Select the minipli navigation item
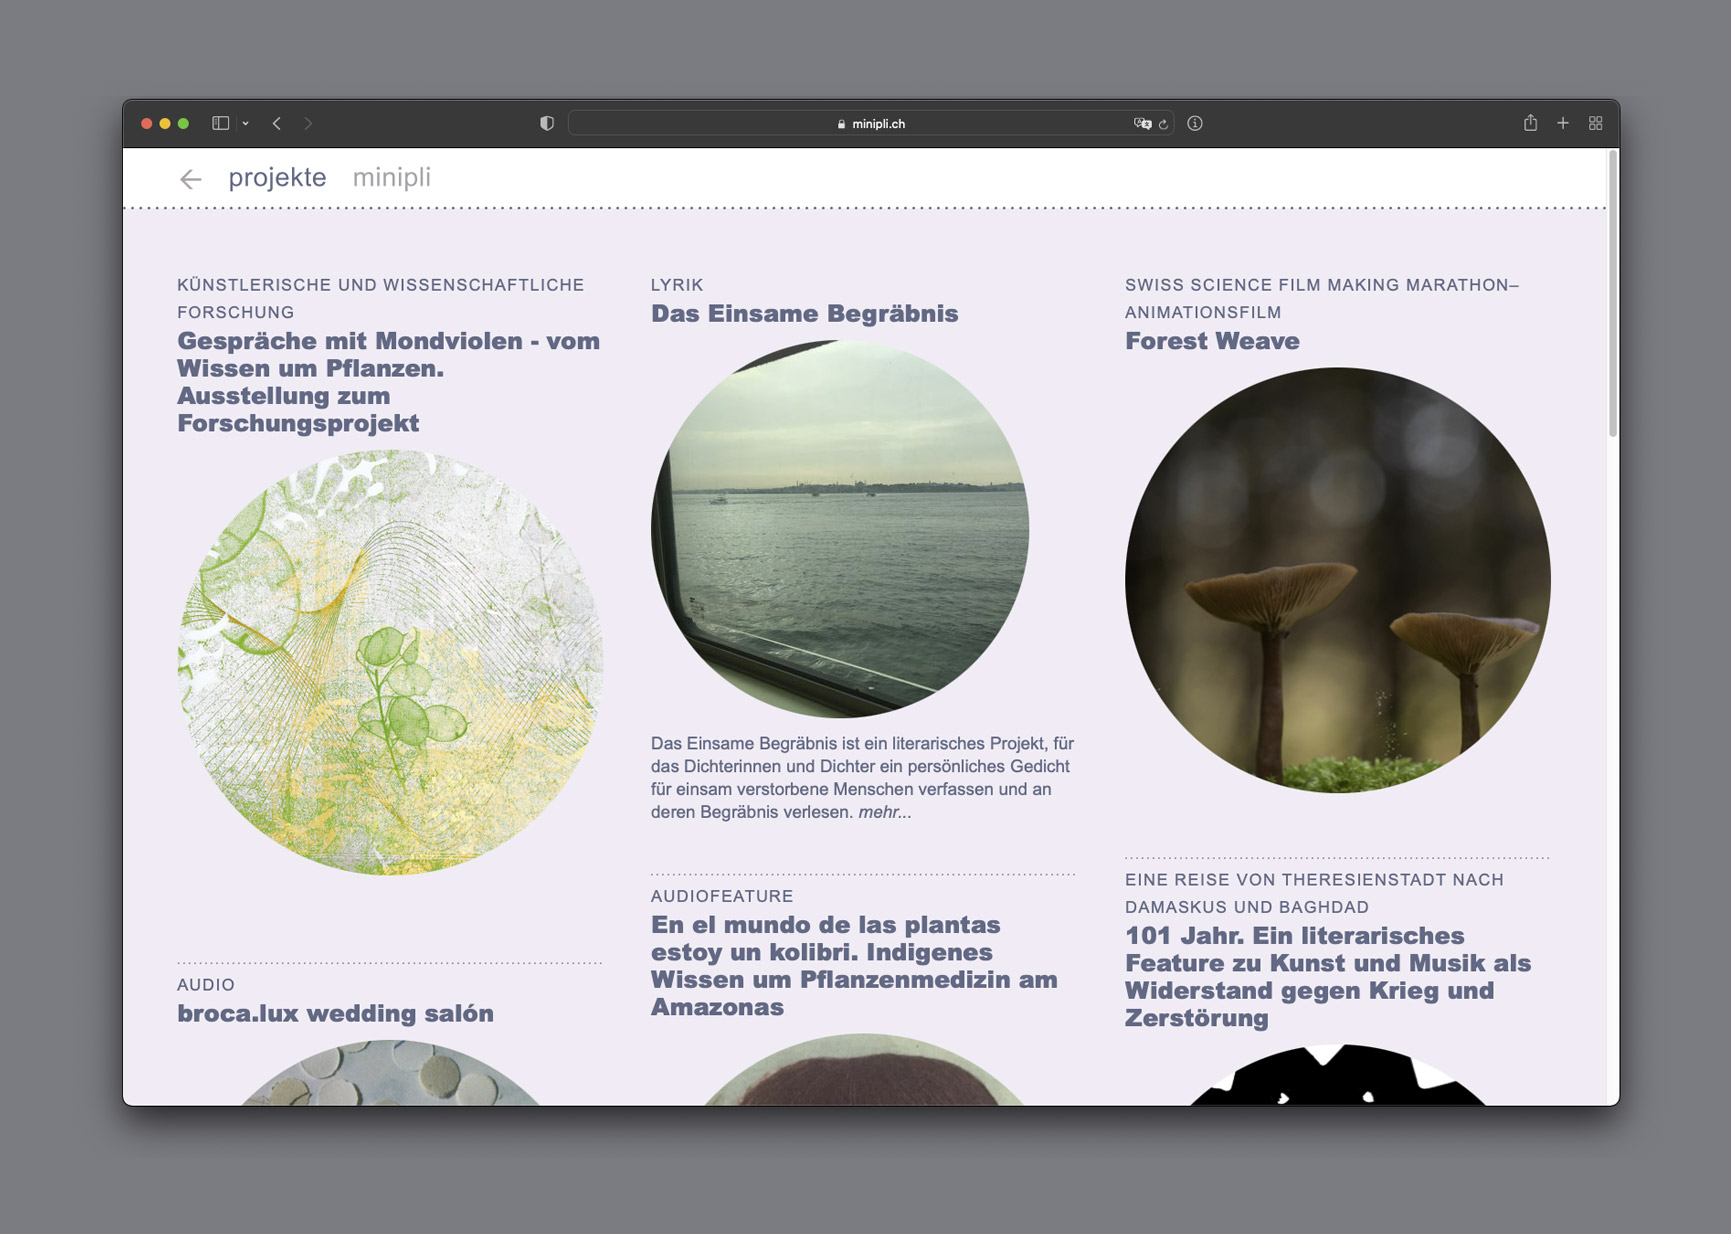This screenshot has width=1731, height=1234. pyautogui.click(x=391, y=177)
